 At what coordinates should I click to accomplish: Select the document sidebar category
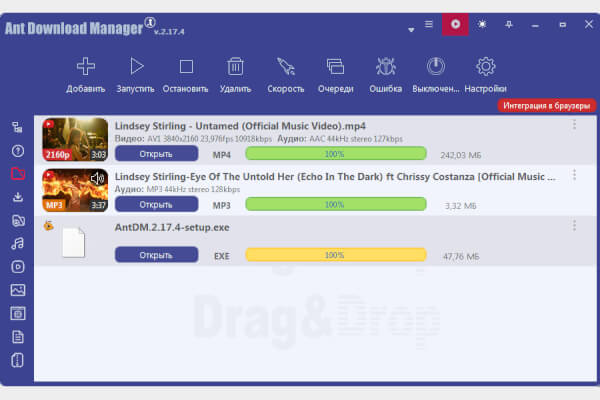(x=18, y=337)
